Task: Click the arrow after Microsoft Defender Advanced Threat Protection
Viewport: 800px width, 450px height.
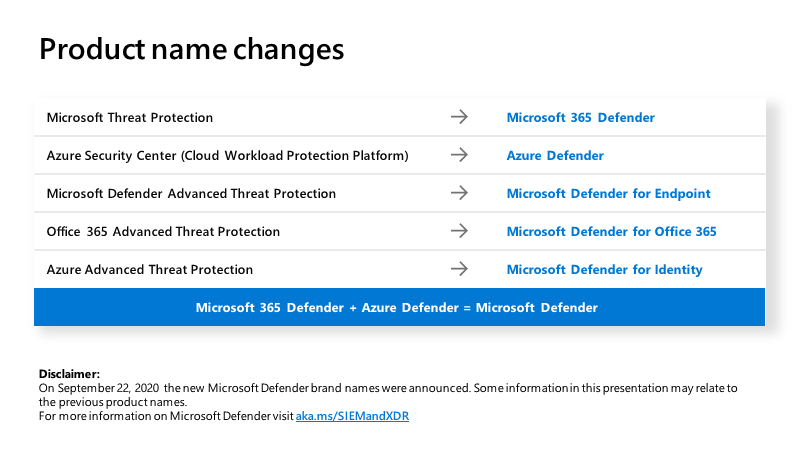Action: (x=459, y=193)
